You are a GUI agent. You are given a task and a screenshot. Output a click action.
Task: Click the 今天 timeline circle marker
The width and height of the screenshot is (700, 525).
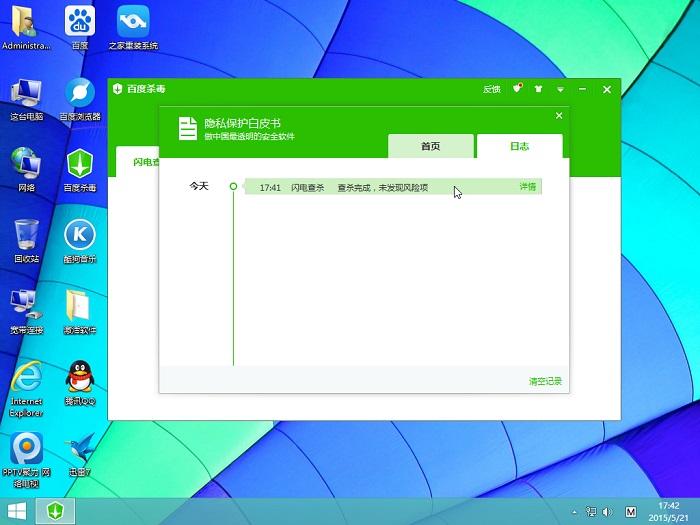click(x=233, y=186)
